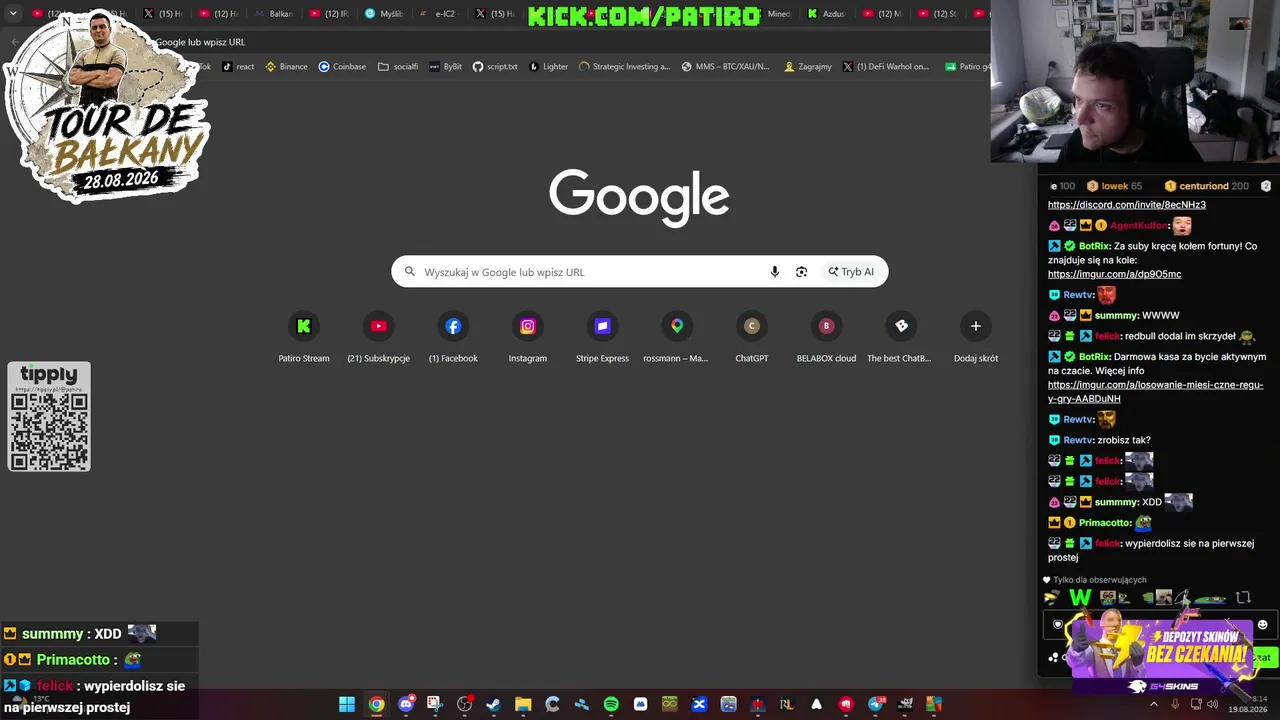Click summmy's WWWW chat message

pos(1160,316)
